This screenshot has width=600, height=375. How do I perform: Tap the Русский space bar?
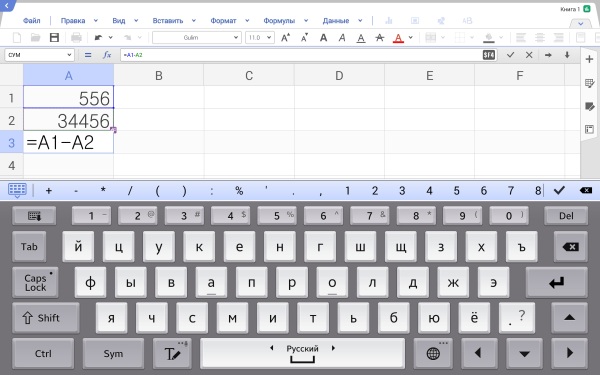[x=302, y=353]
